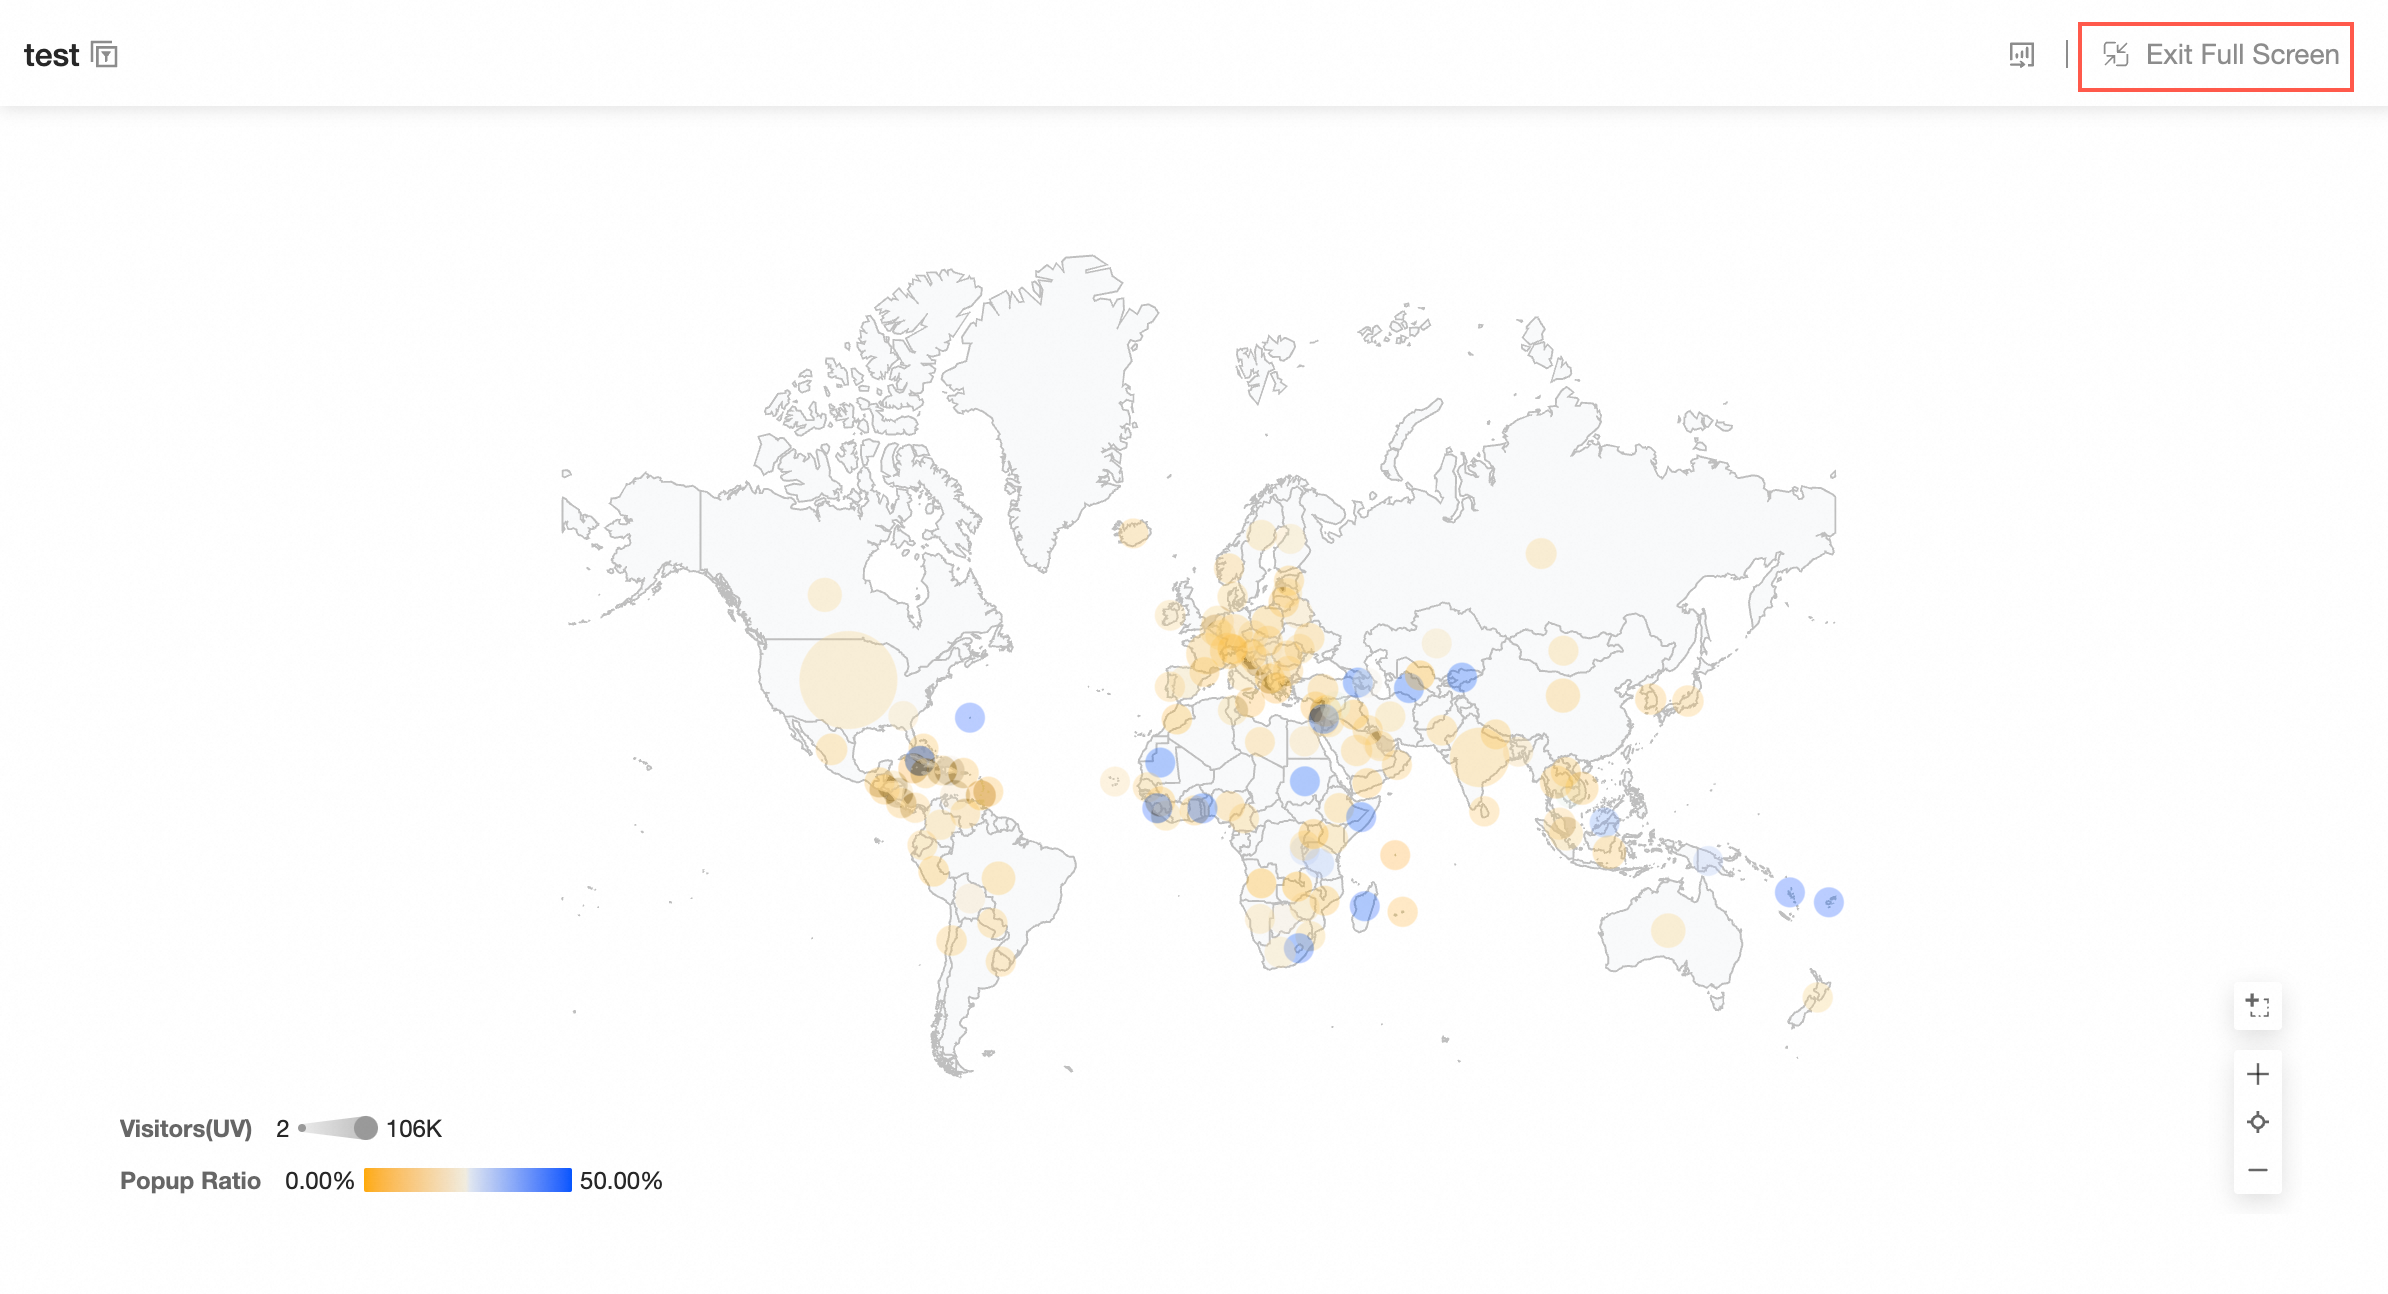Image resolution: width=2388 pixels, height=1294 pixels.
Task: Select the orange bubble over Australia
Action: (1668, 930)
